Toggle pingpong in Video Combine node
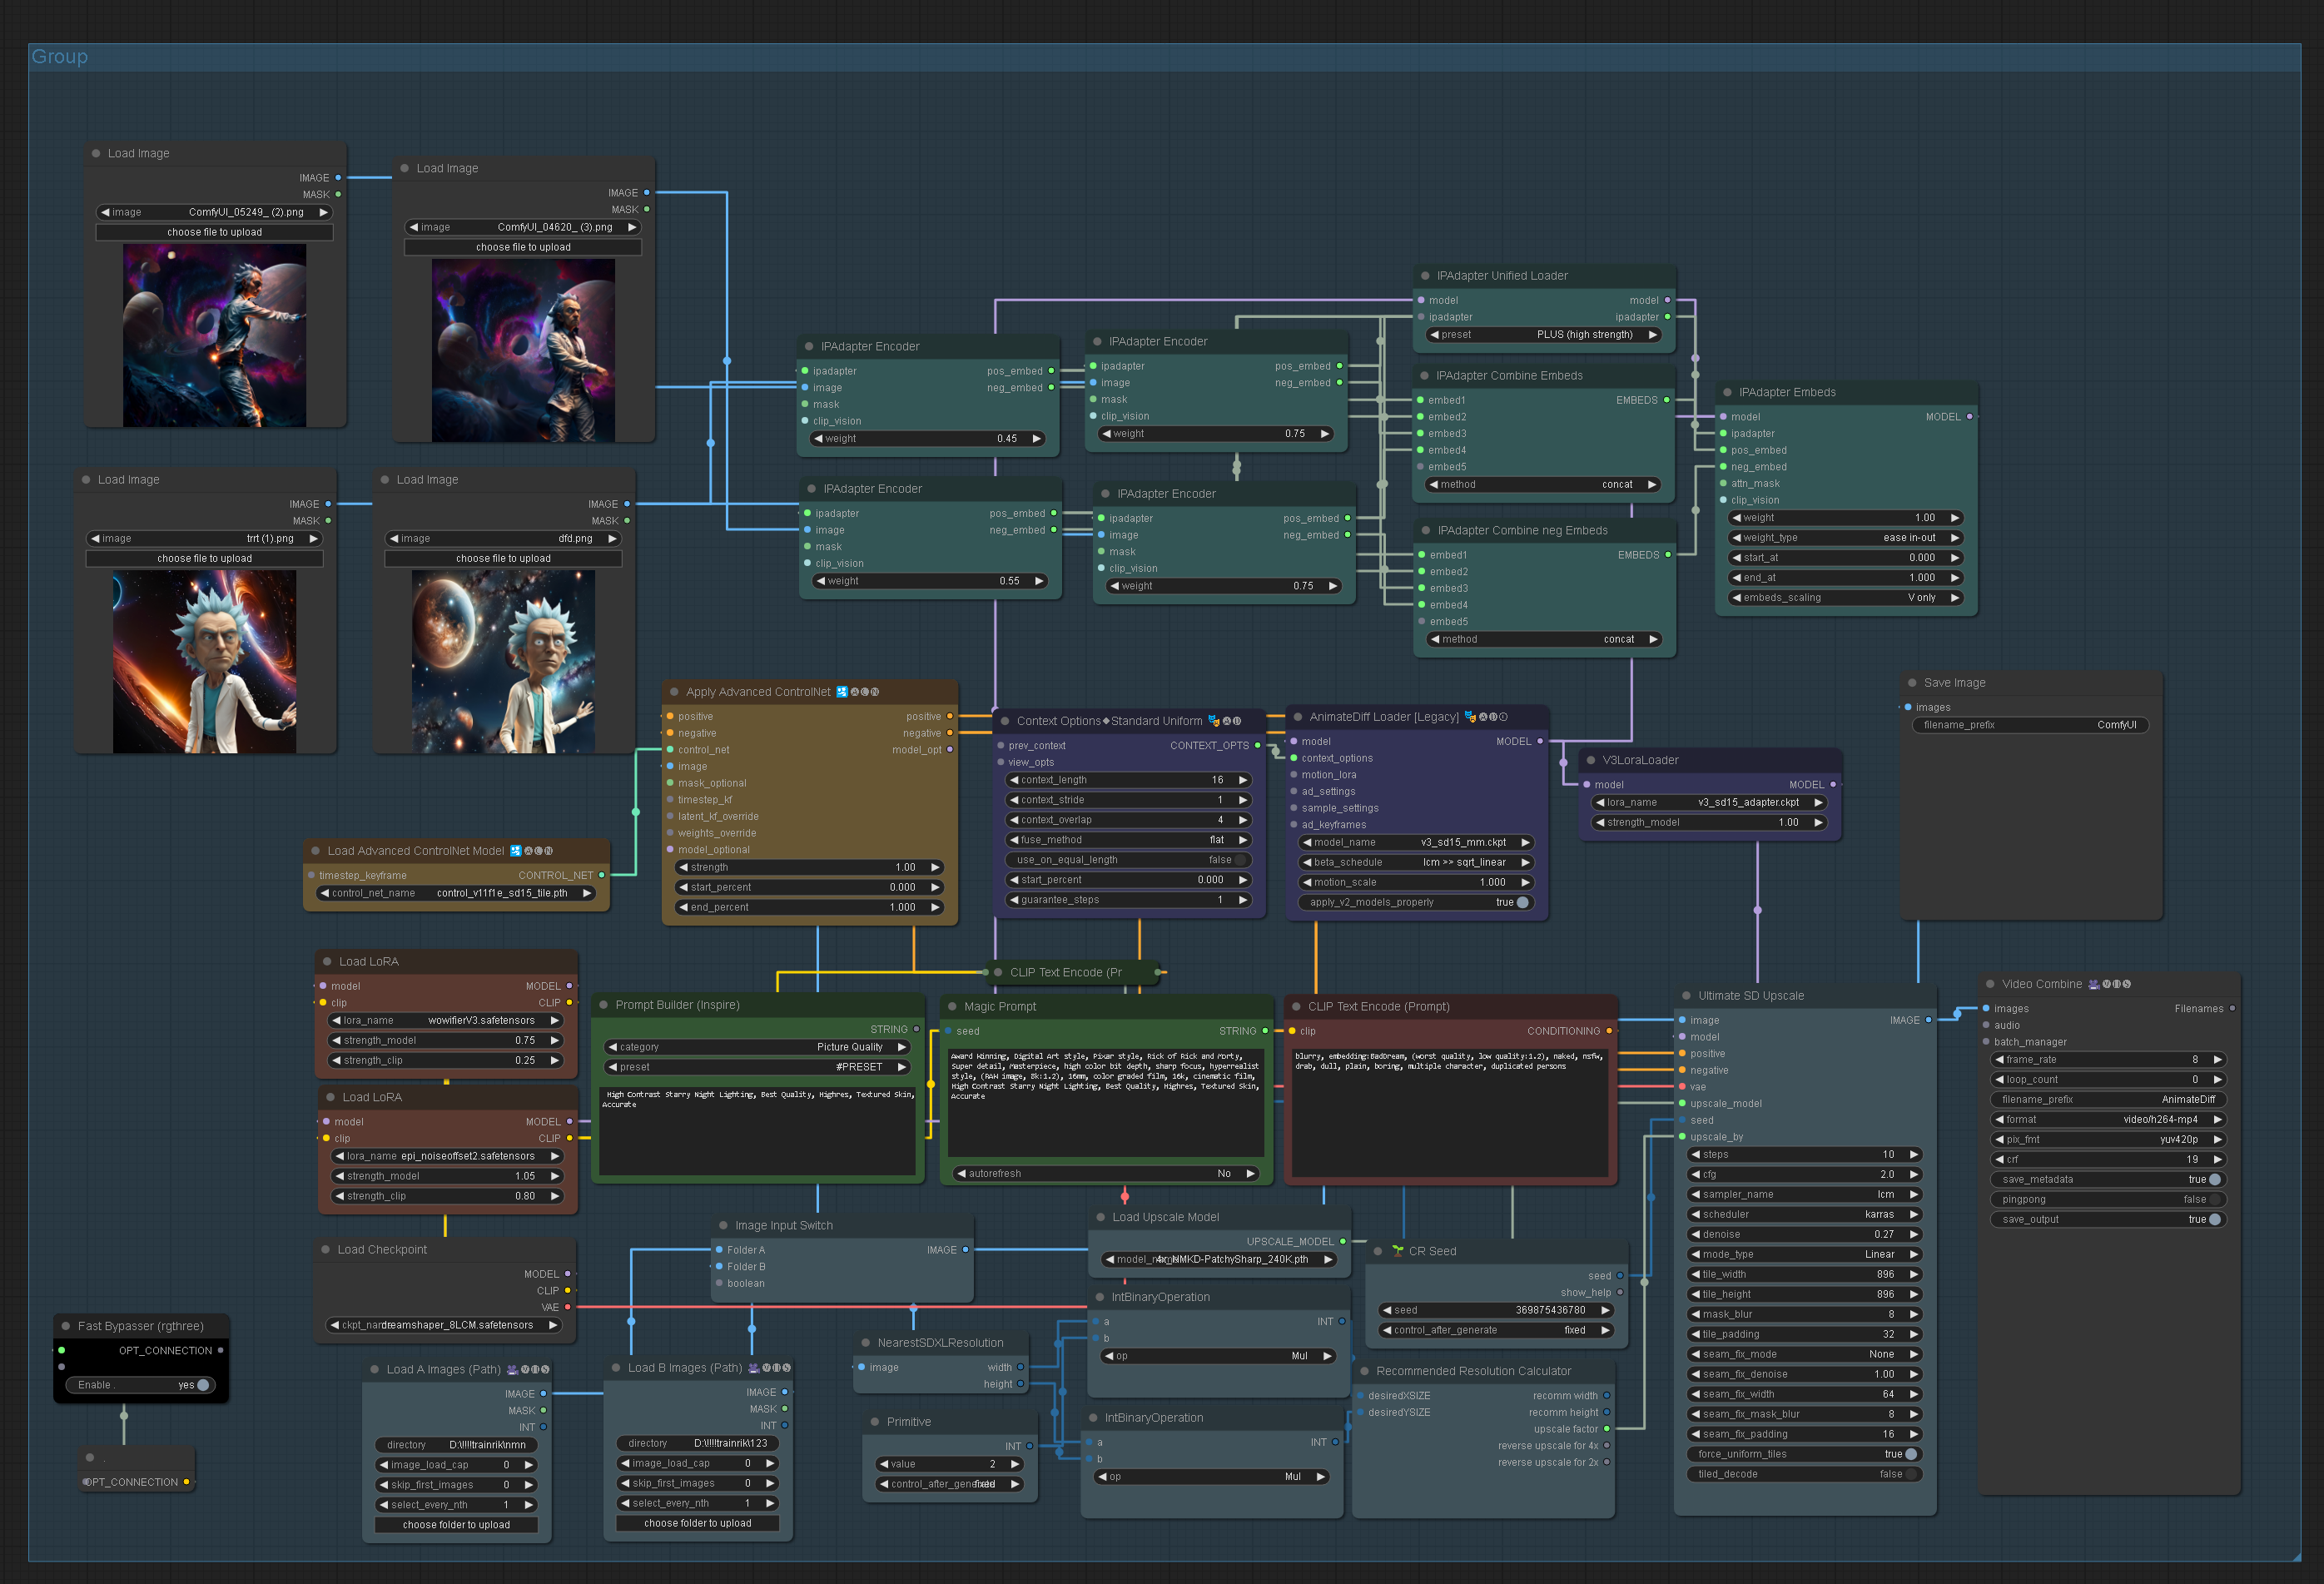The image size is (2324, 1584). click(x=2214, y=1199)
